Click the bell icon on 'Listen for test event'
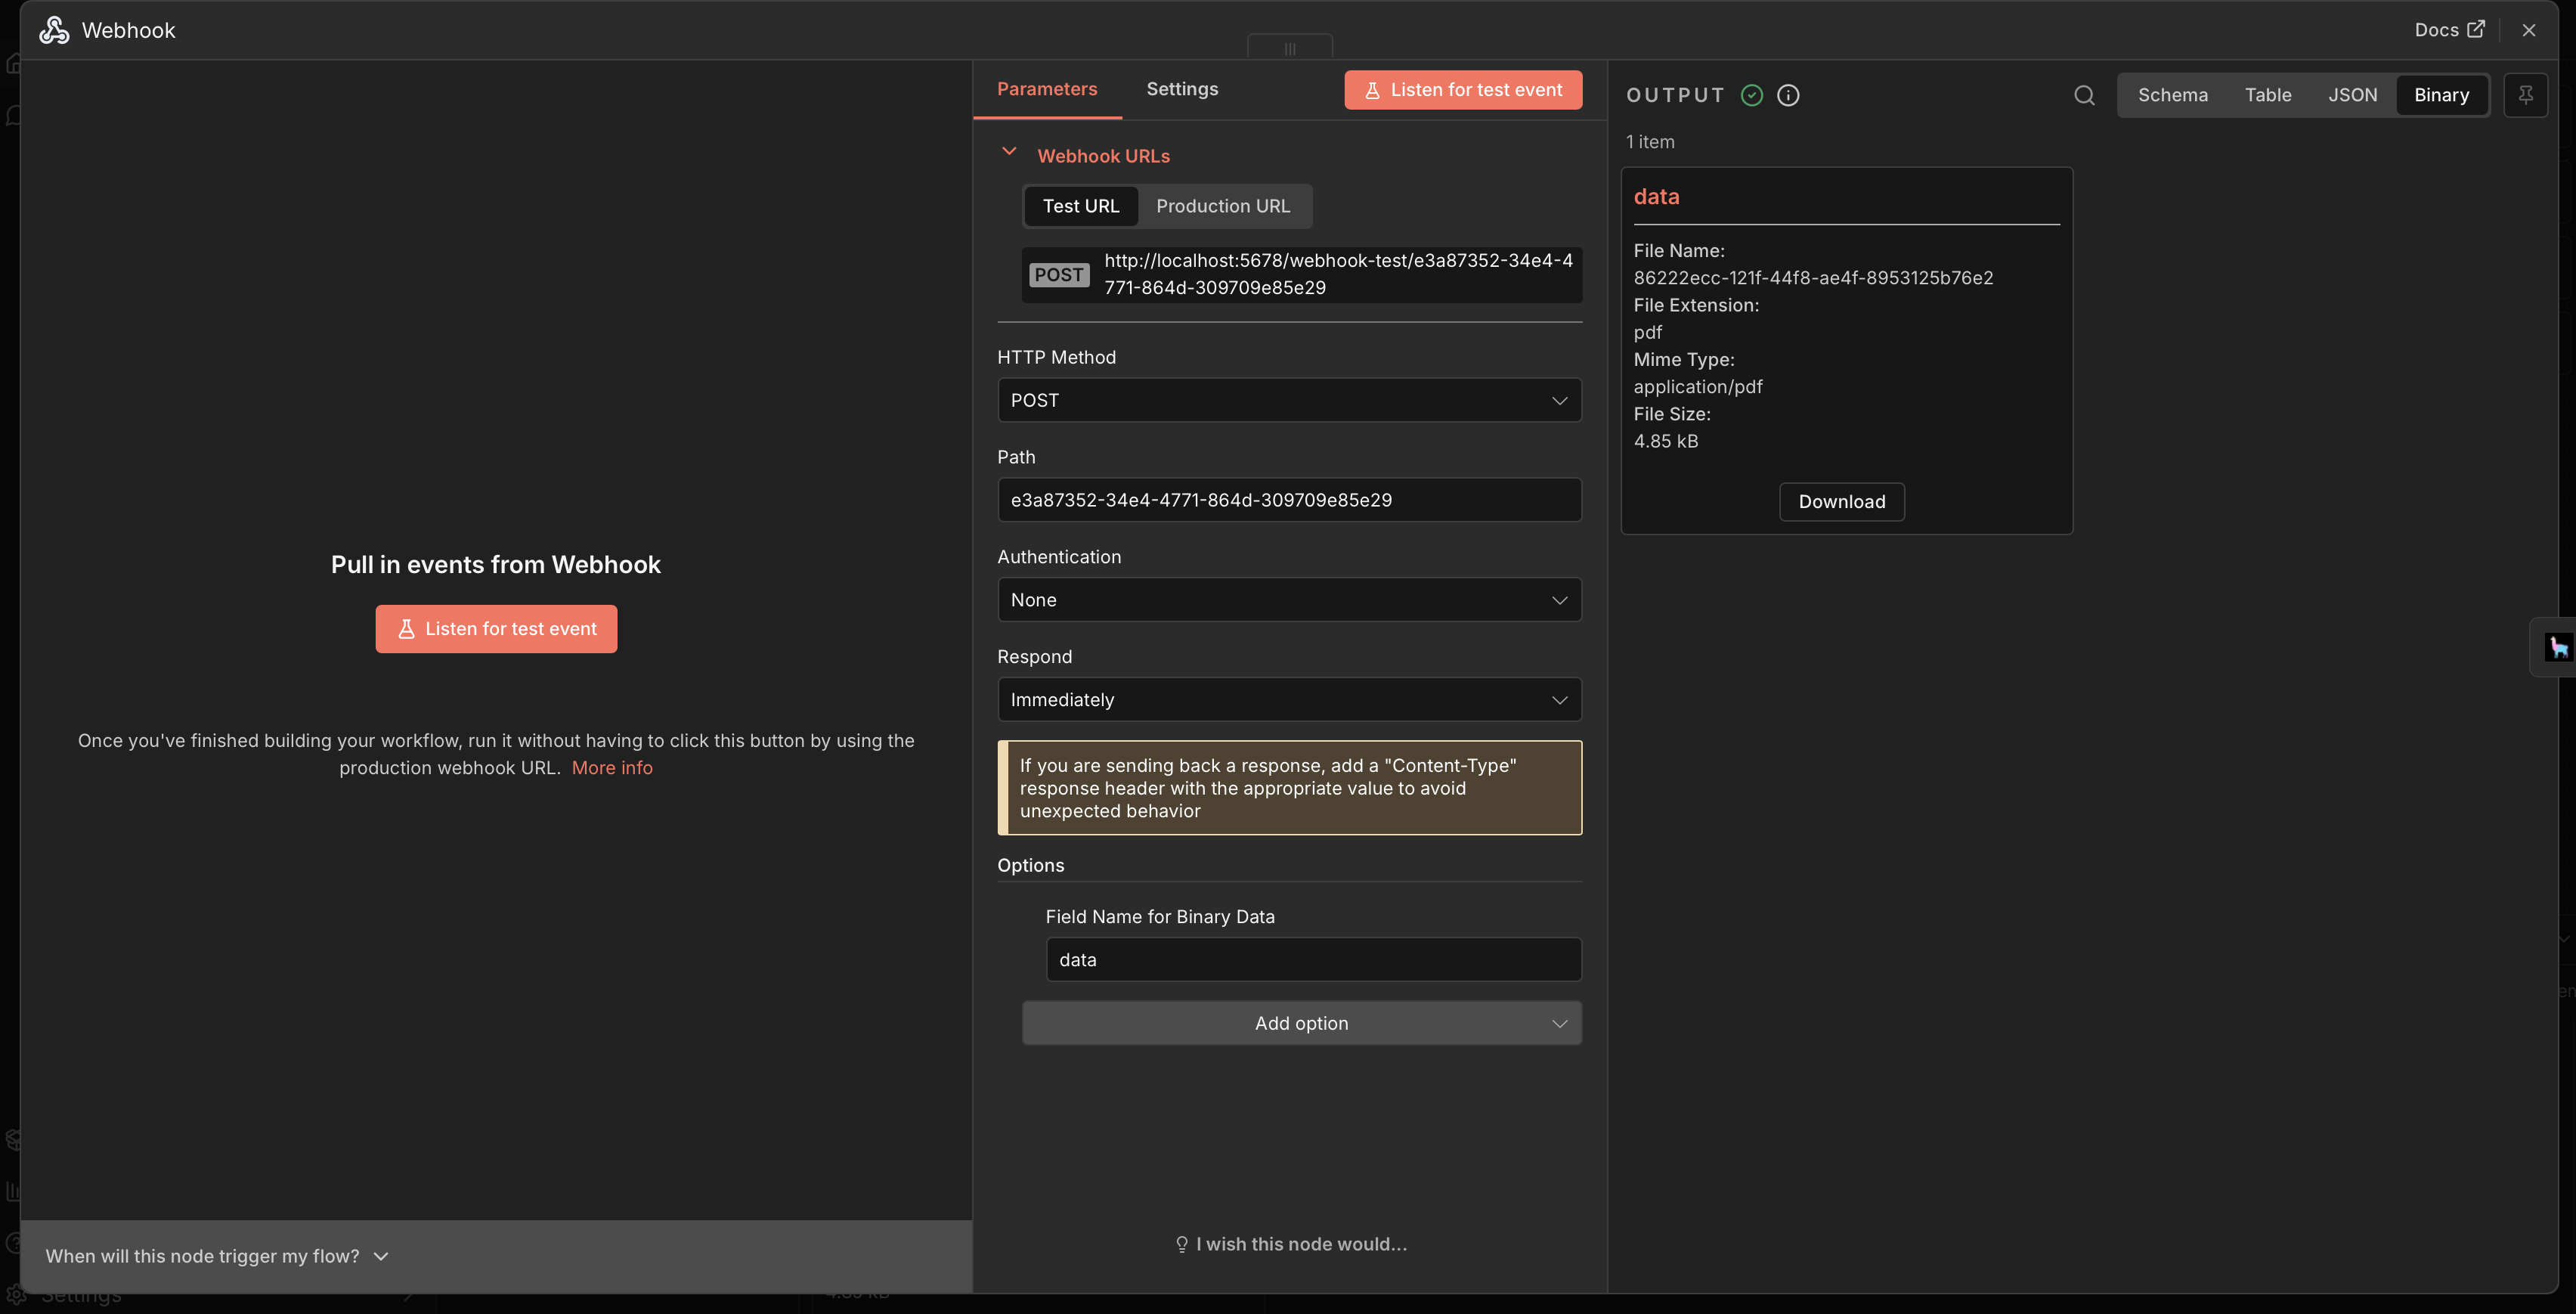The width and height of the screenshot is (2576, 1314). (1374, 89)
